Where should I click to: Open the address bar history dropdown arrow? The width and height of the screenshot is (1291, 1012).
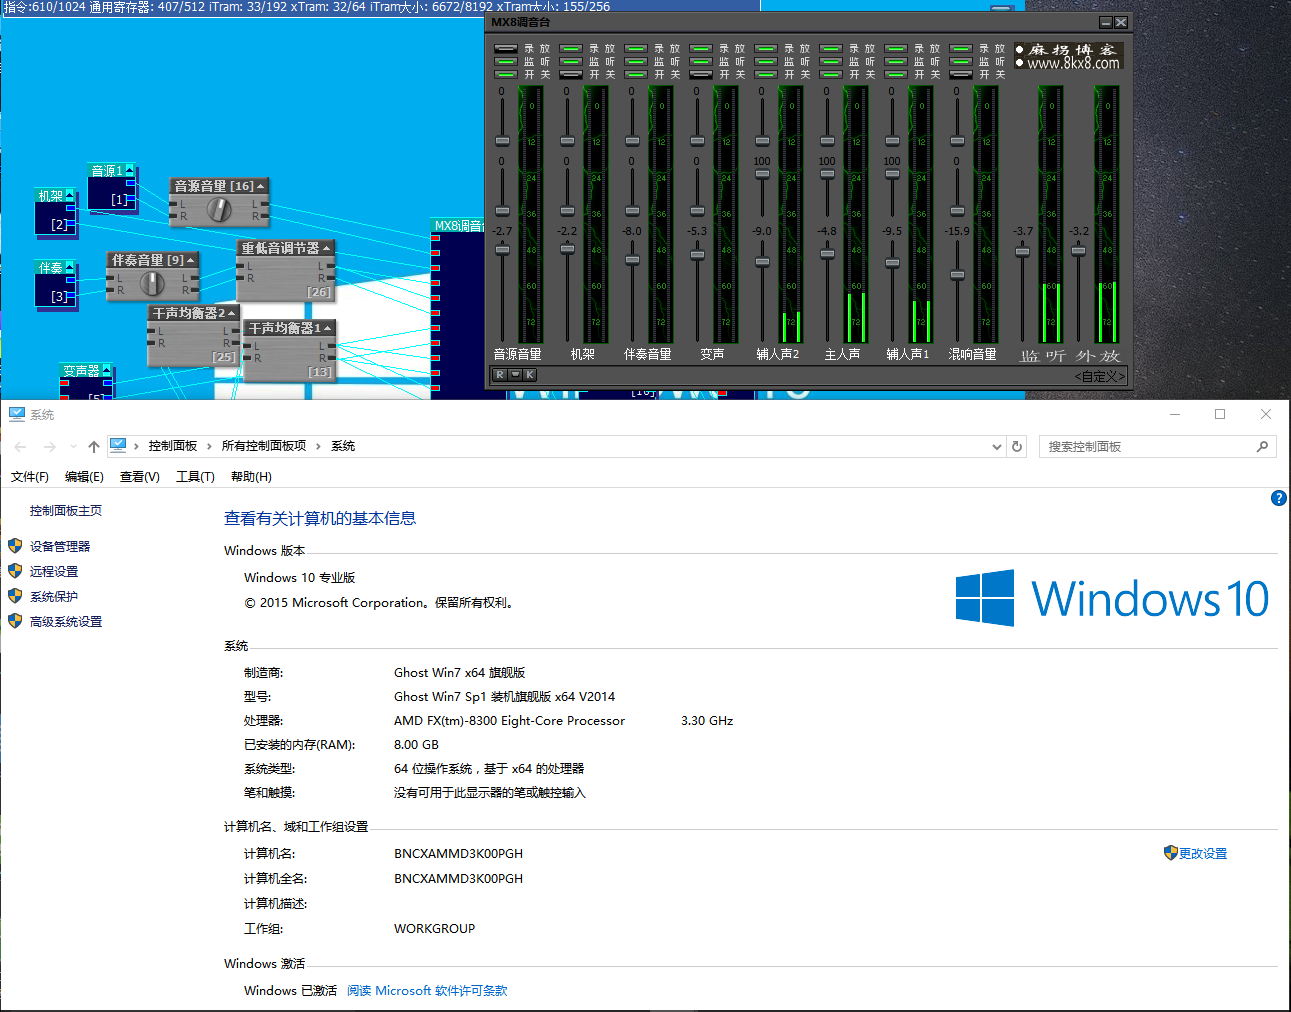tap(996, 447)
